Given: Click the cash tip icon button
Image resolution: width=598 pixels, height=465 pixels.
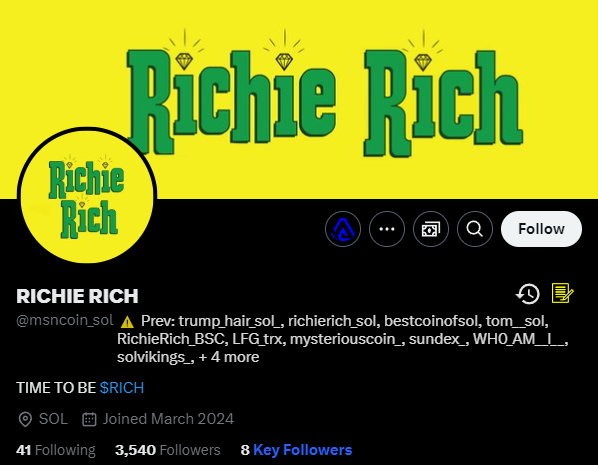Looking at the screenshot, I should point(431,229).
